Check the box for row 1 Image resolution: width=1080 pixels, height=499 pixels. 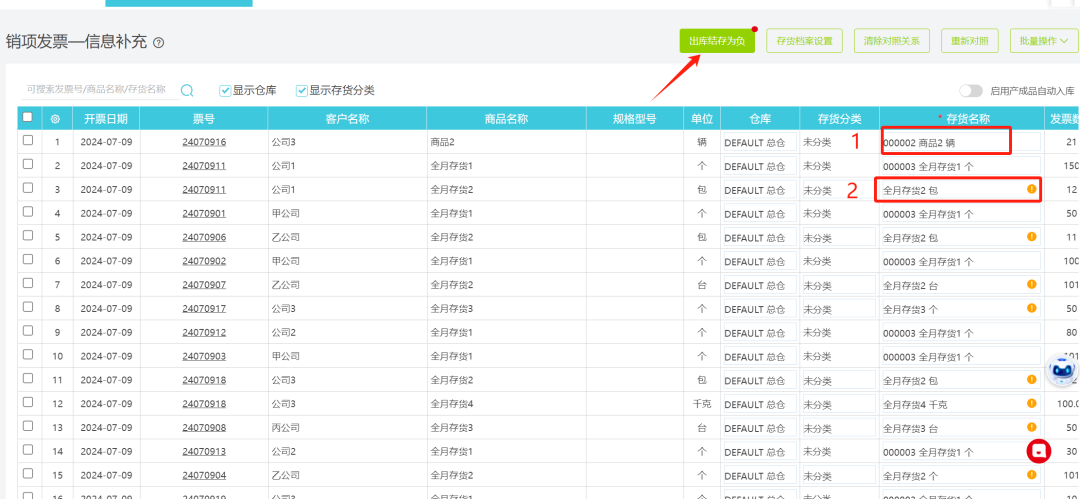(x=28, y=140)
